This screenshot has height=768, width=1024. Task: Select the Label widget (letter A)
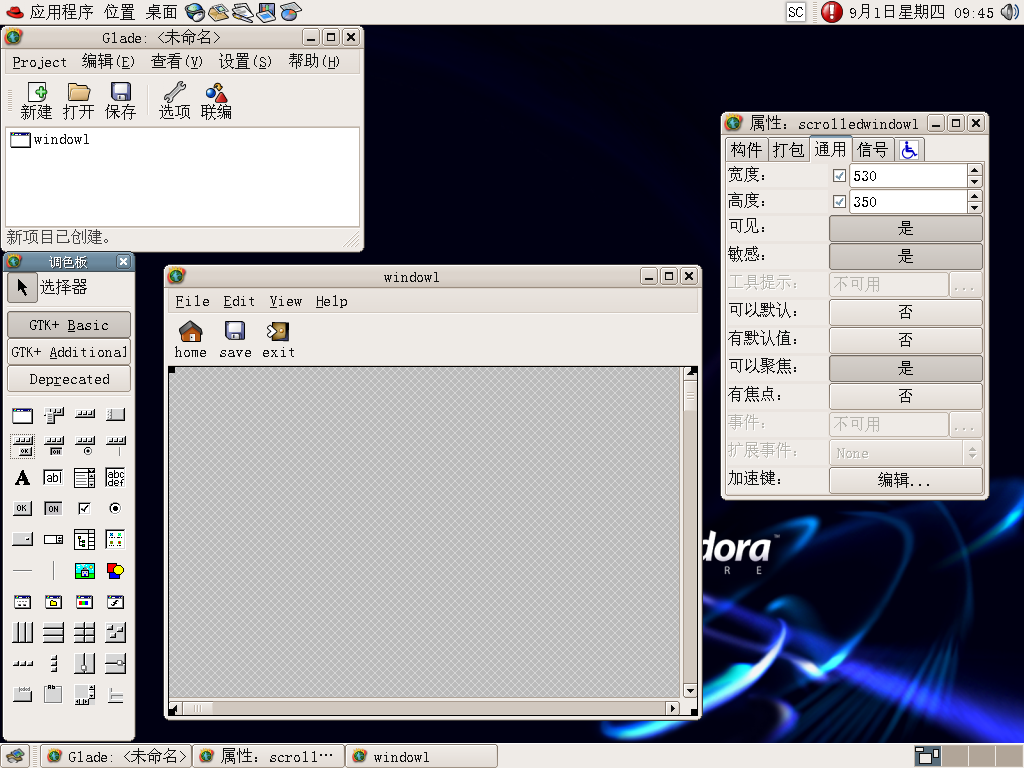pos(22,477)
